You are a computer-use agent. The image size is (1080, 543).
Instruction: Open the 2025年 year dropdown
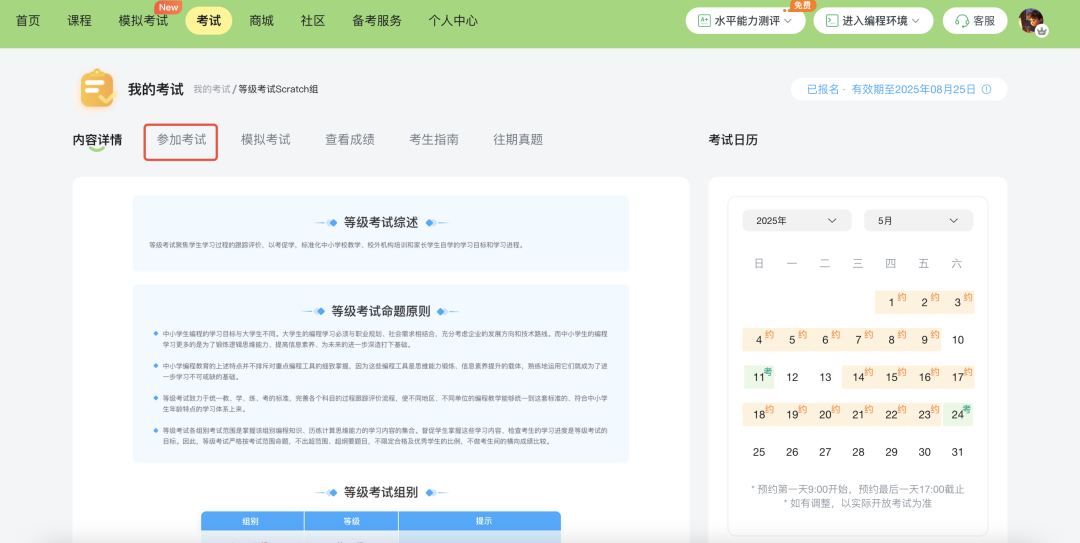[796, 221]
